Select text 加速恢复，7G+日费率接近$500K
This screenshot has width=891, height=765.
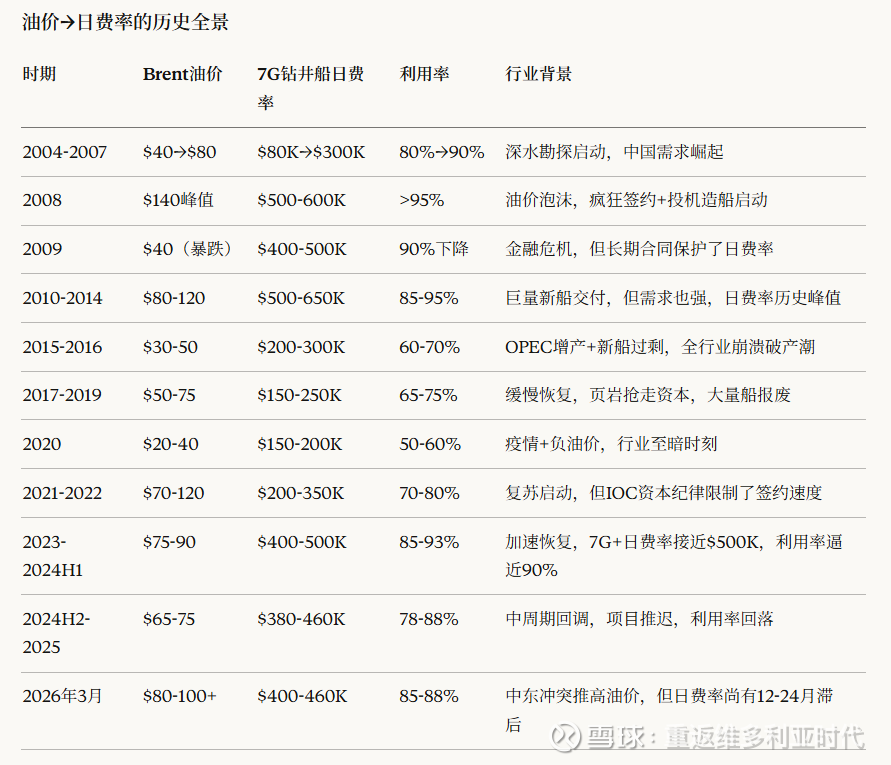click(x=632, y=542)
